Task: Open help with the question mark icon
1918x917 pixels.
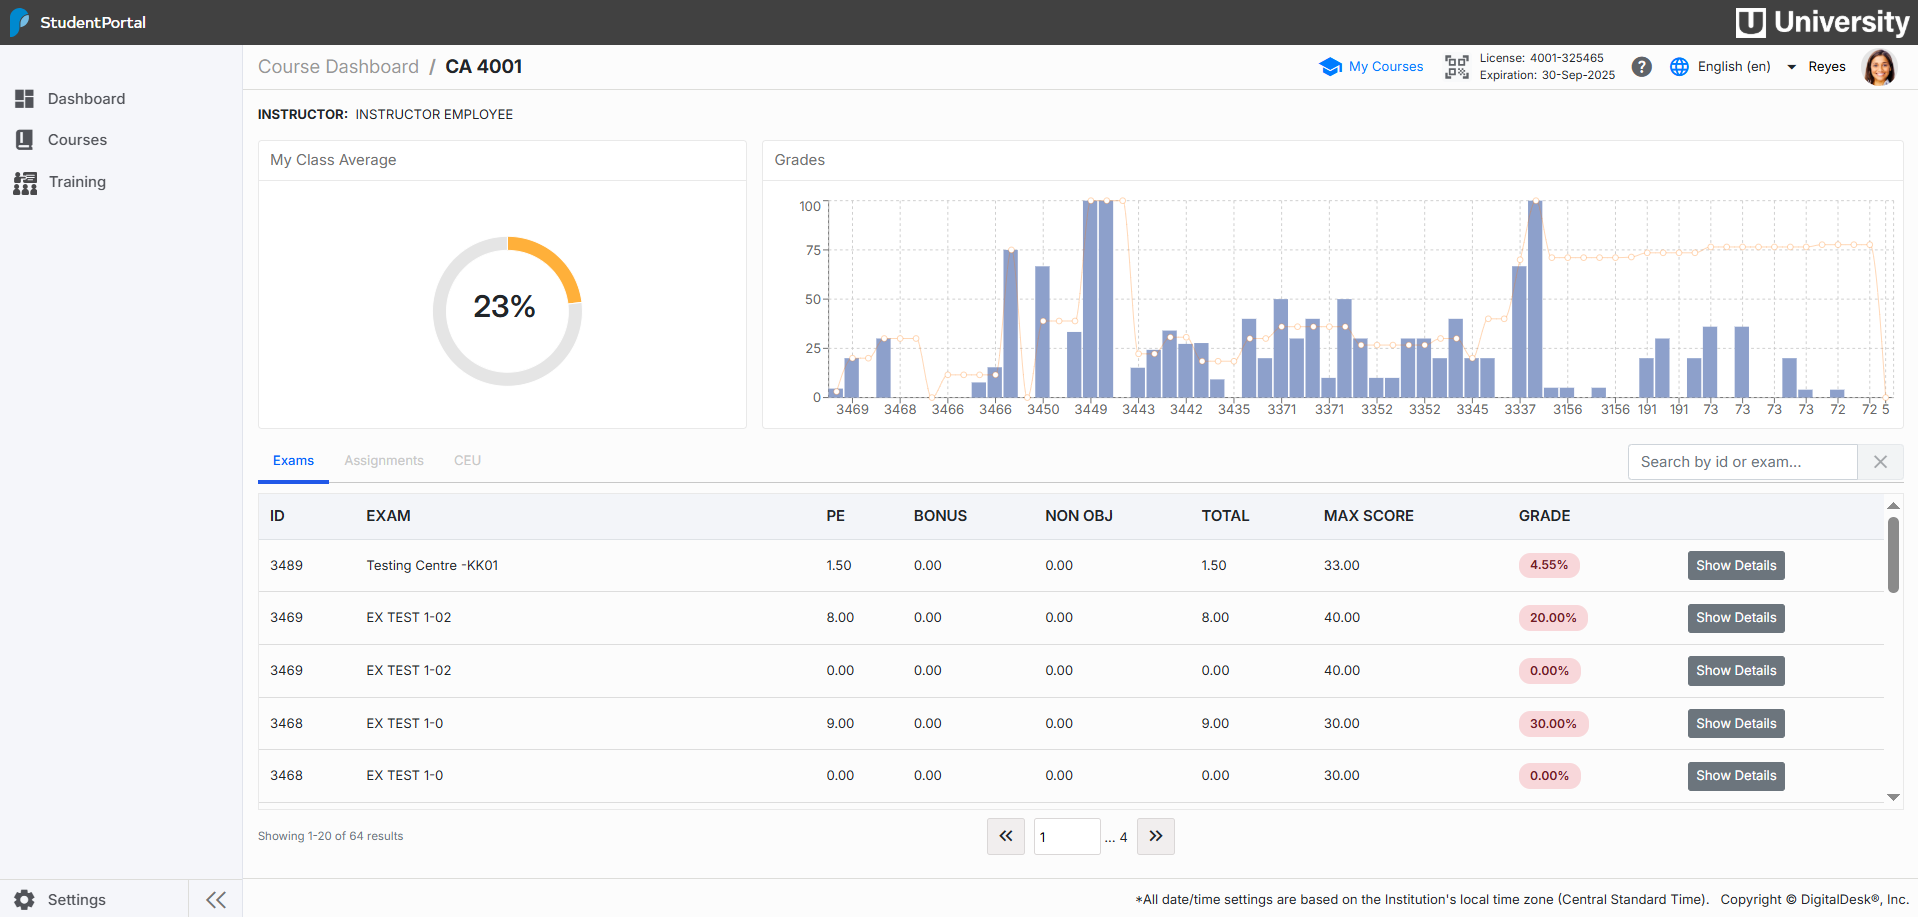Action: coord(1641,67)
